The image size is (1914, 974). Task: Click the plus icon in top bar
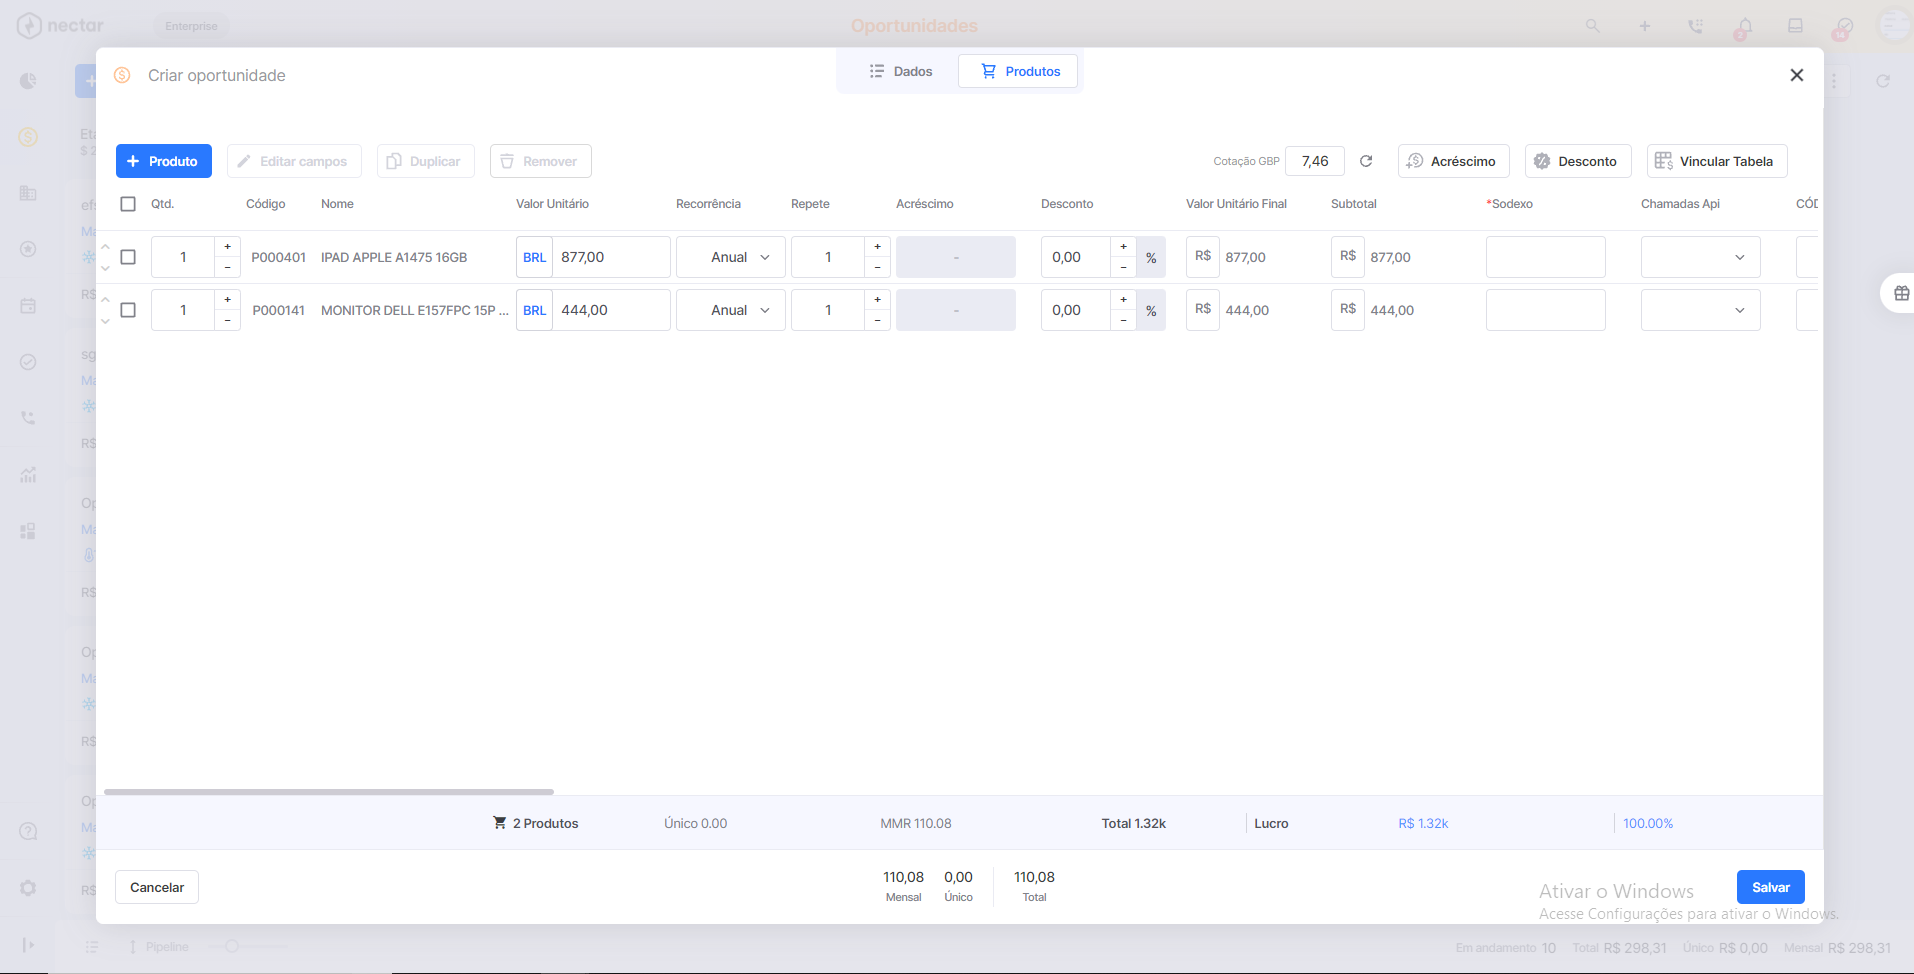[x=1644, y=26]
